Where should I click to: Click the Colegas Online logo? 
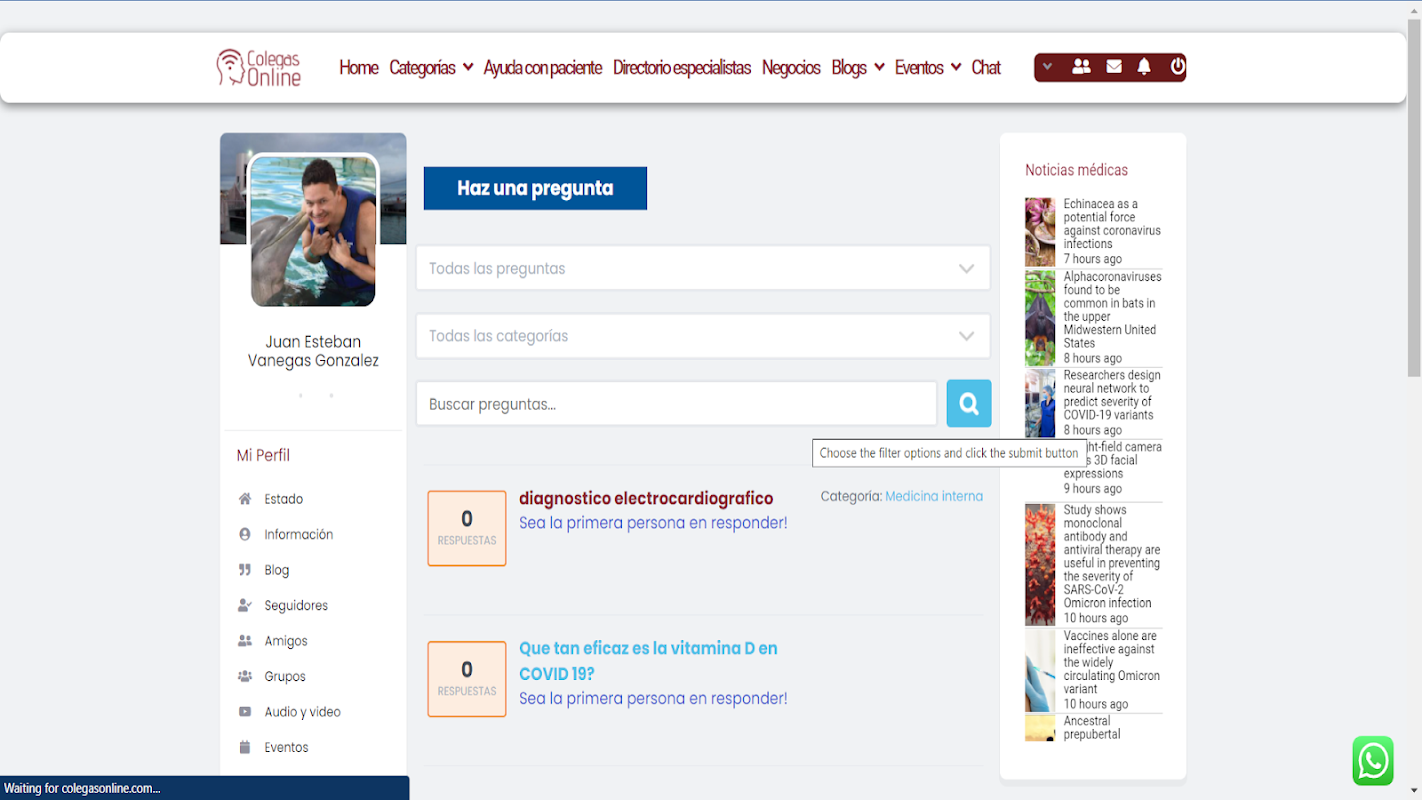[259, 67]
